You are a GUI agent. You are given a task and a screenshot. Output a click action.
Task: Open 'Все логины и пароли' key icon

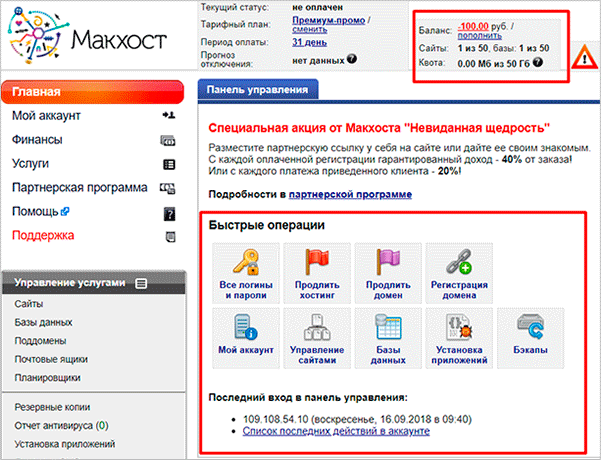pyautogui.click(x=246, y=261)
